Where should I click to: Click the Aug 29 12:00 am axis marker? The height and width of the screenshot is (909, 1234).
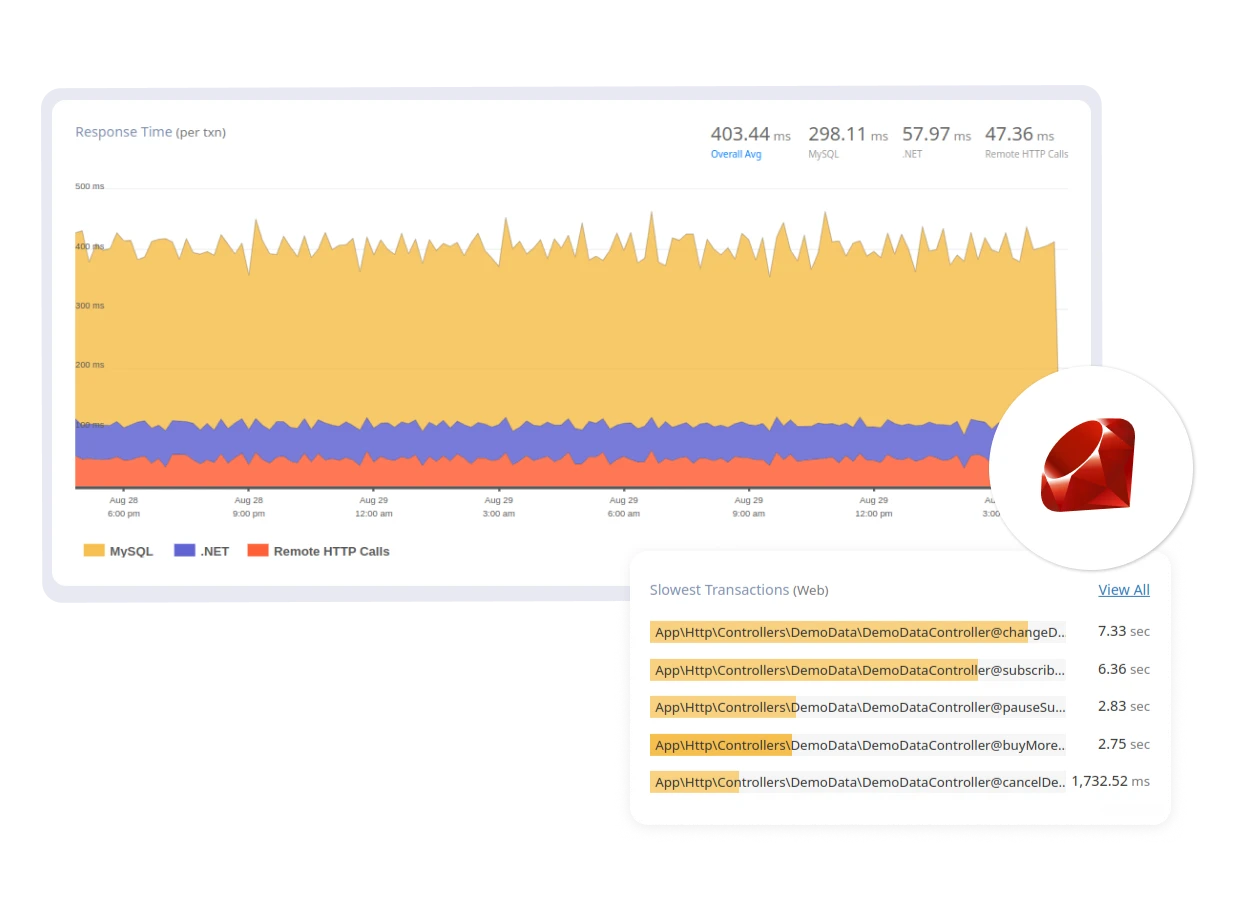point(373,506)
